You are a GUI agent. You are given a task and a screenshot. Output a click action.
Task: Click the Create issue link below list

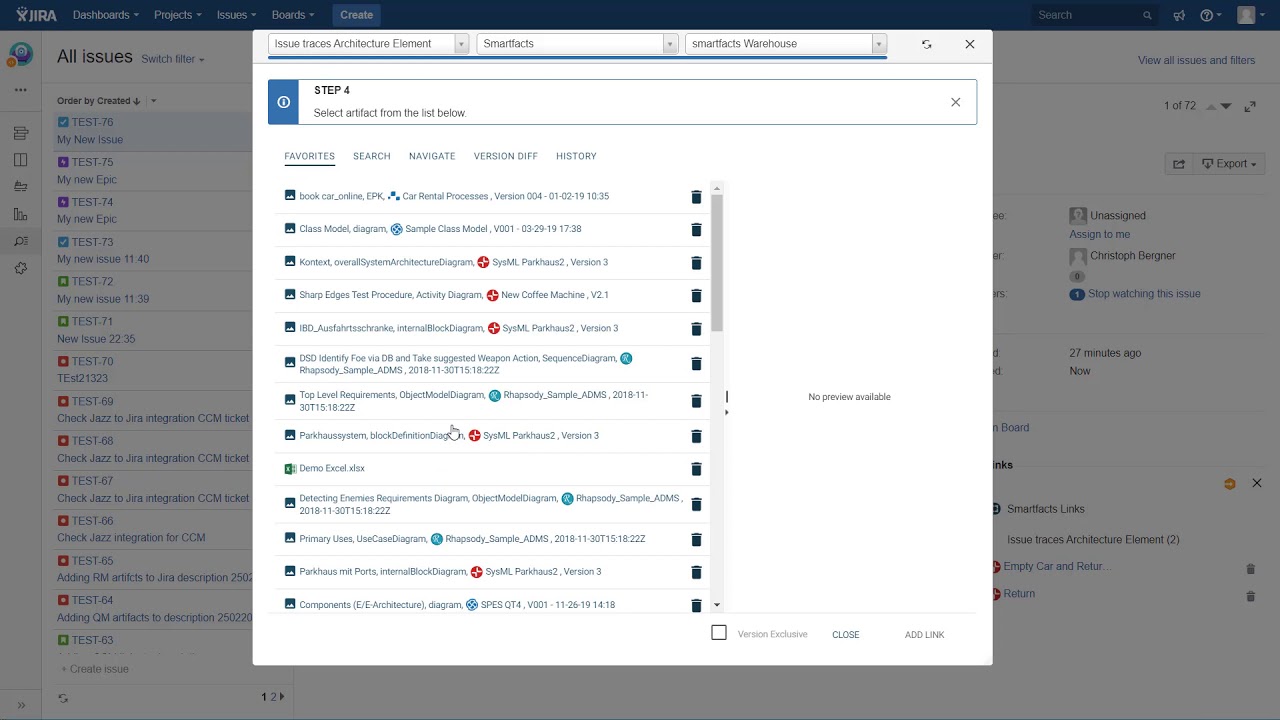pos(95,669)
